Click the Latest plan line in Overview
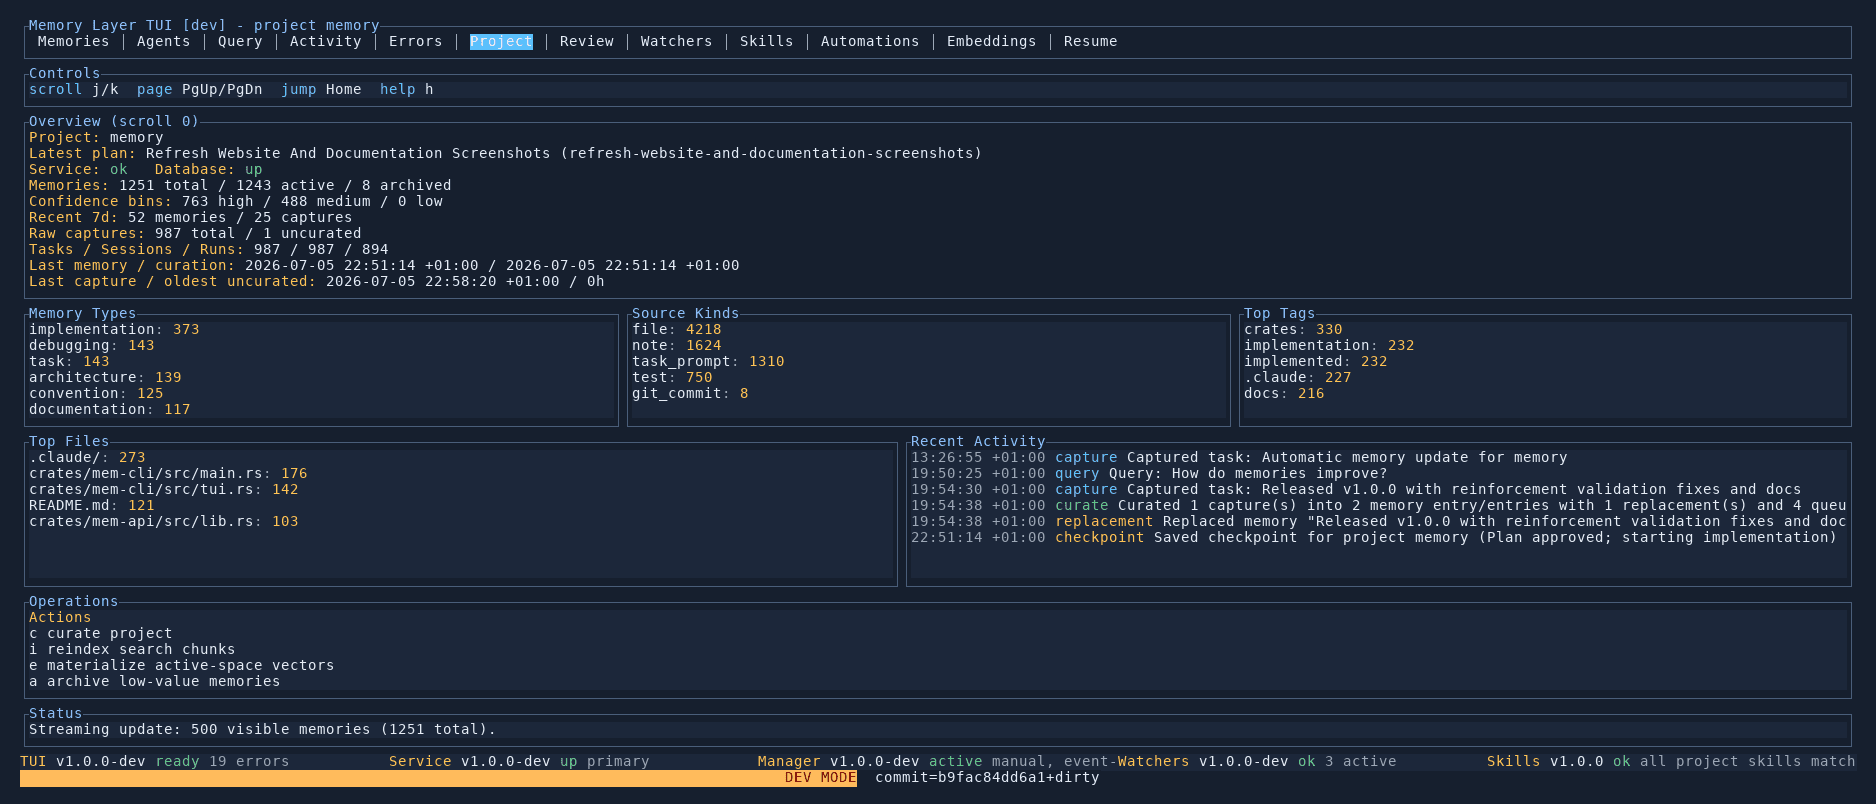The width and height of the screenshot is (1876, 804). (x=505, y=153)
